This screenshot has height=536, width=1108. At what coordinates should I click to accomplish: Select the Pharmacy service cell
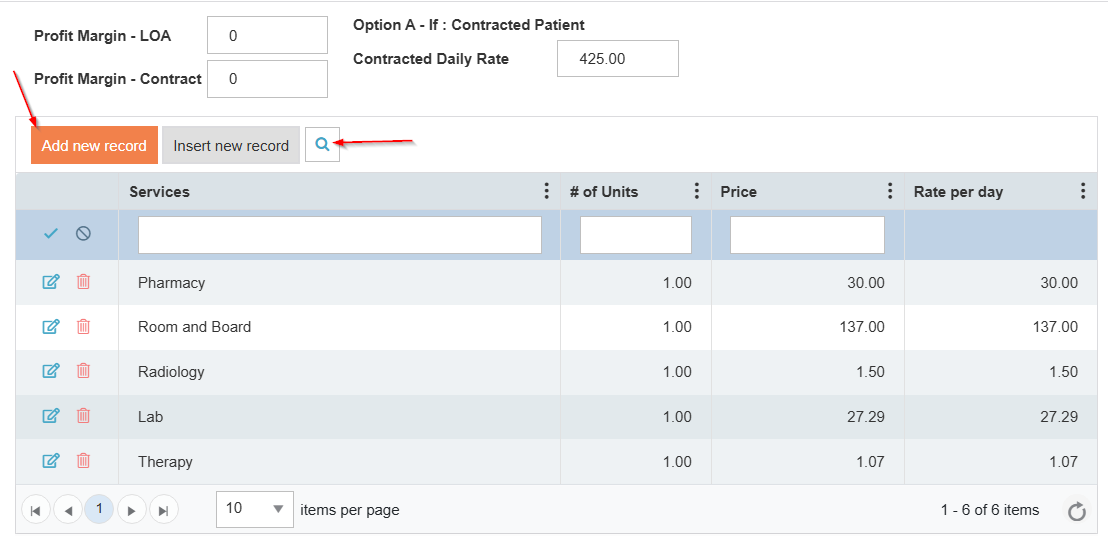[x=339, y=282]
